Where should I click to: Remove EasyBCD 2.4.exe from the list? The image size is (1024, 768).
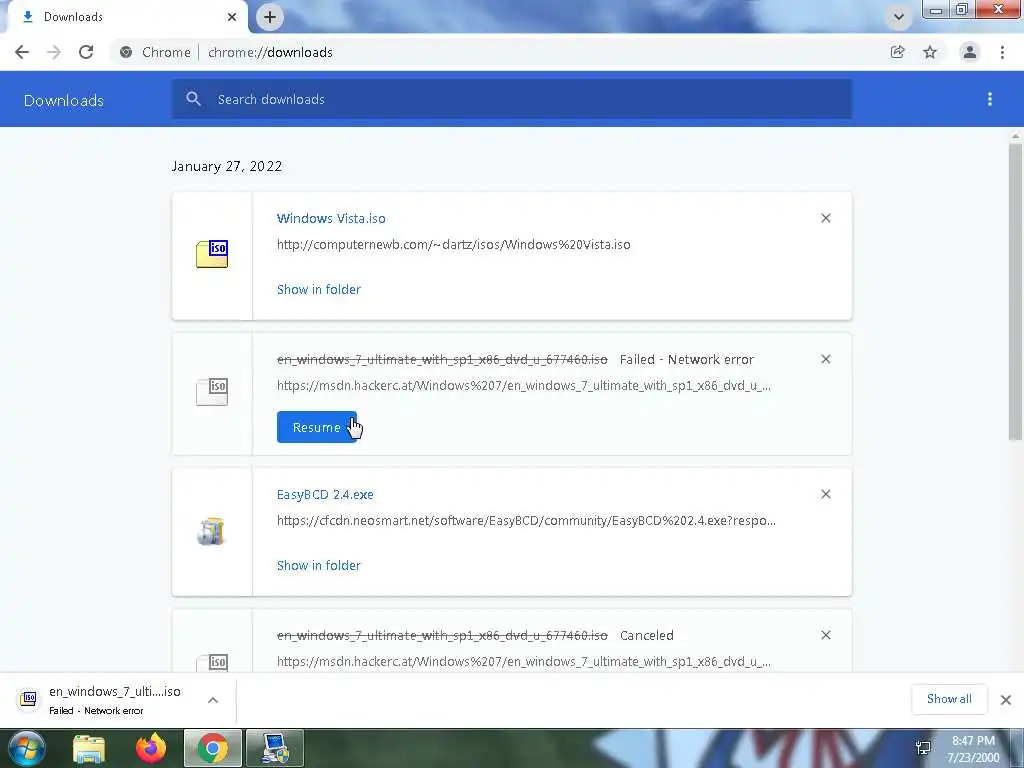pos(826,494)
